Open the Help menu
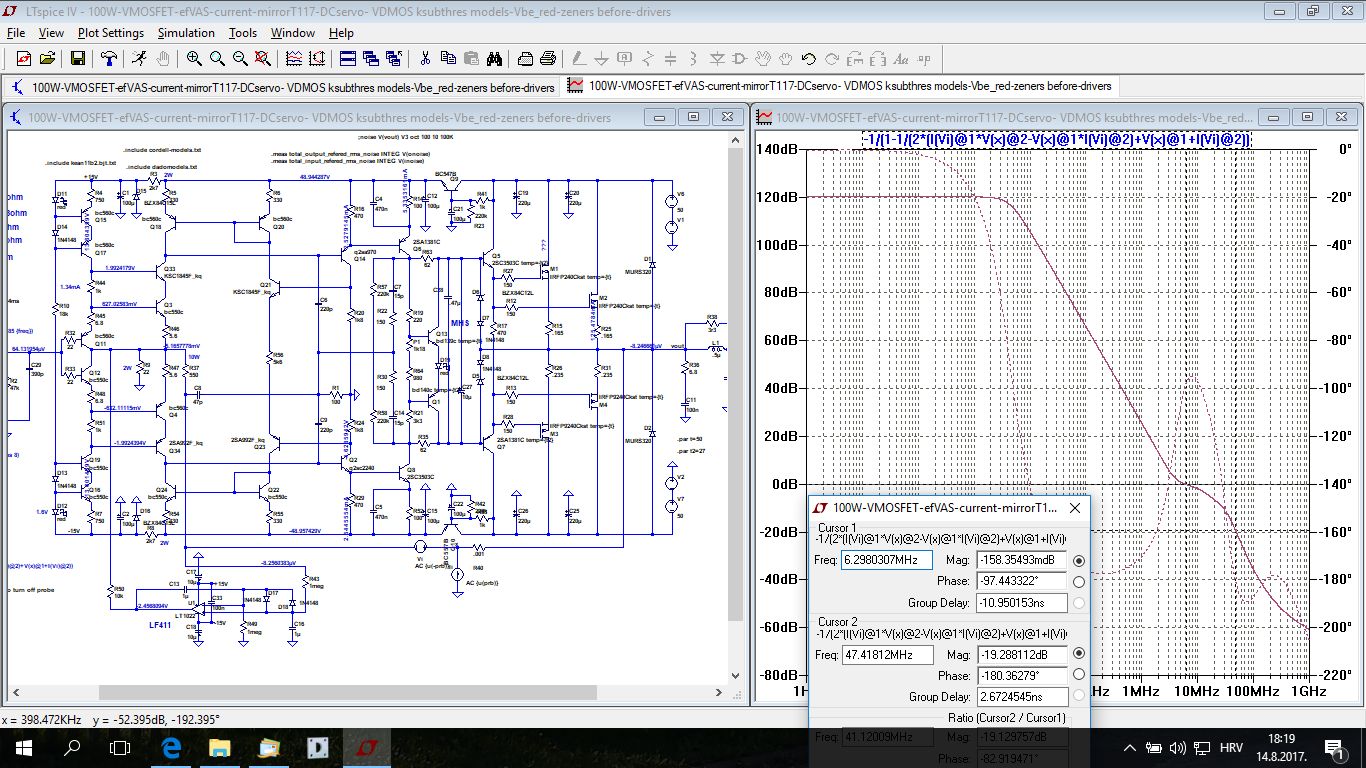 pyautogui.click(x=341, y=33)
